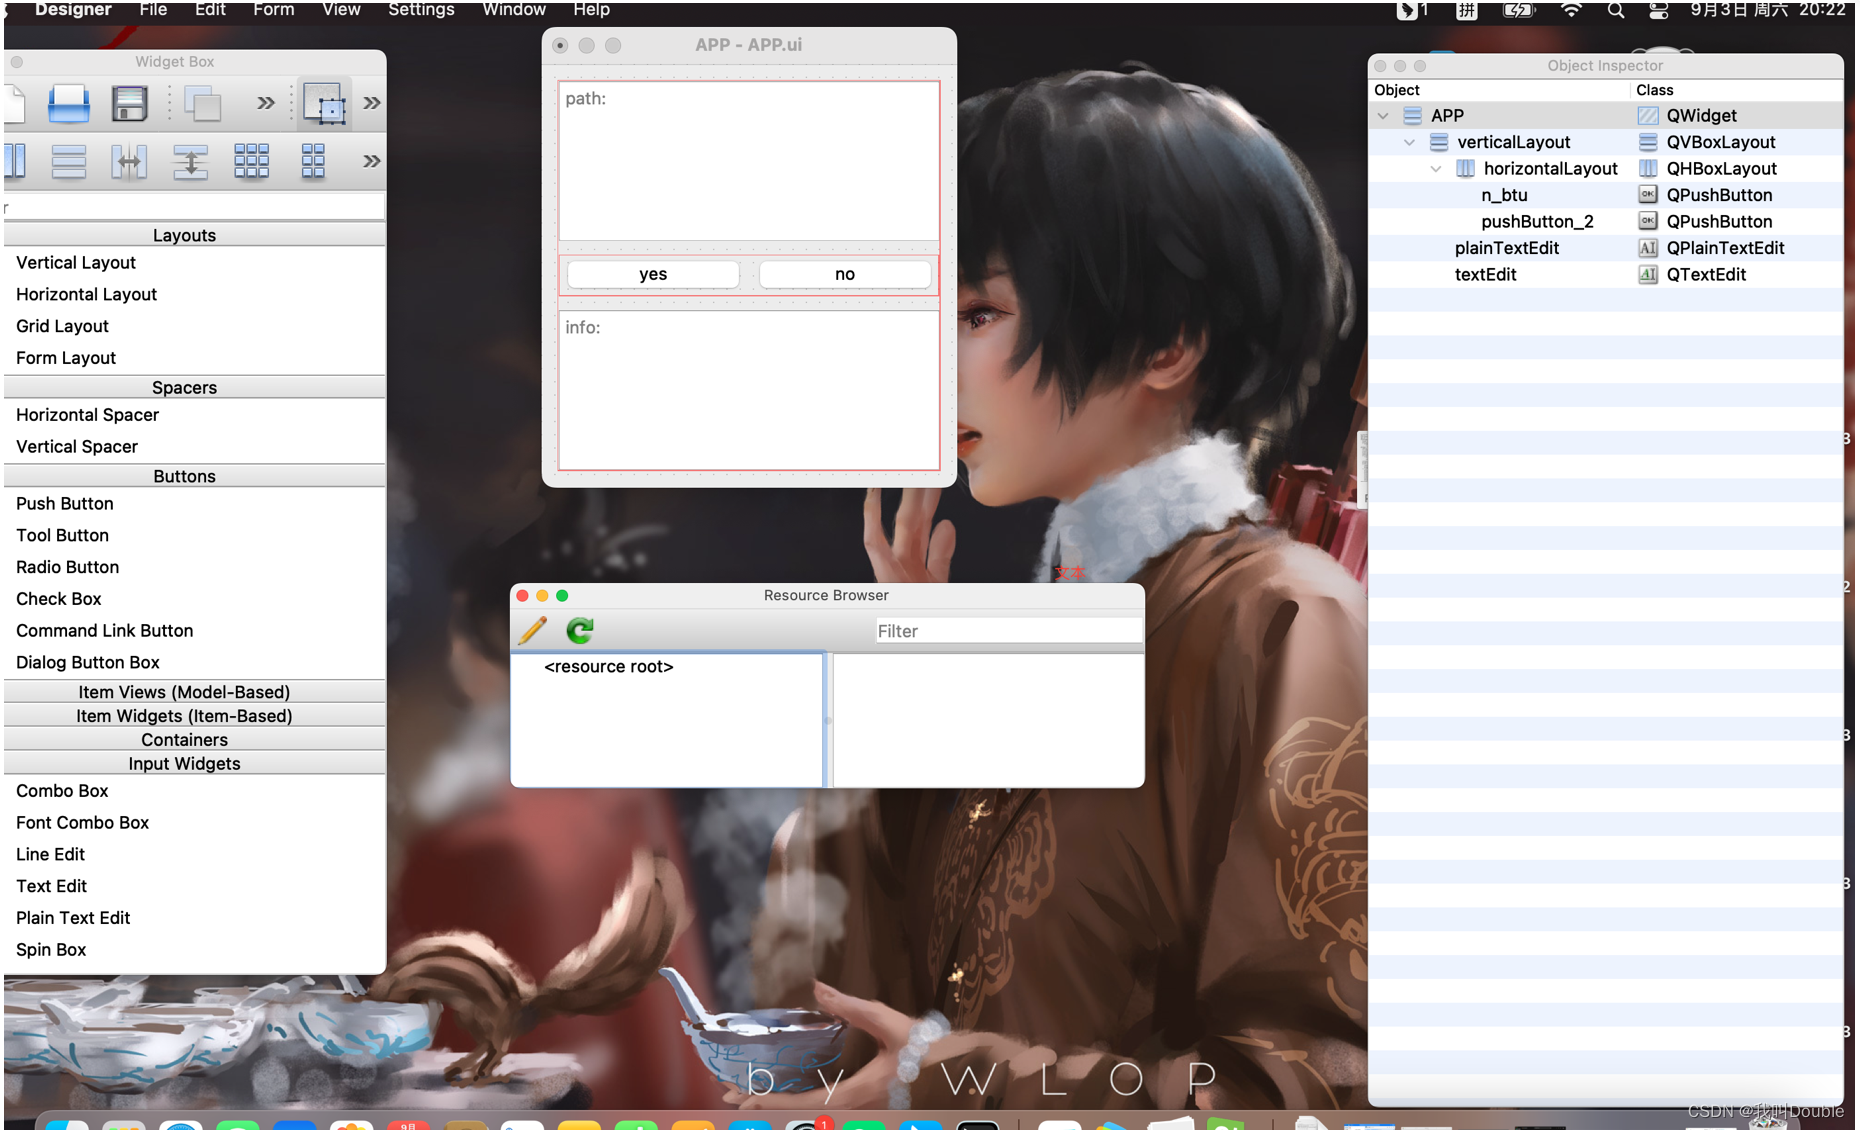Click the info text edit area
The height and width of the screenshot is (1130, 1860).
tap(749, 390)
